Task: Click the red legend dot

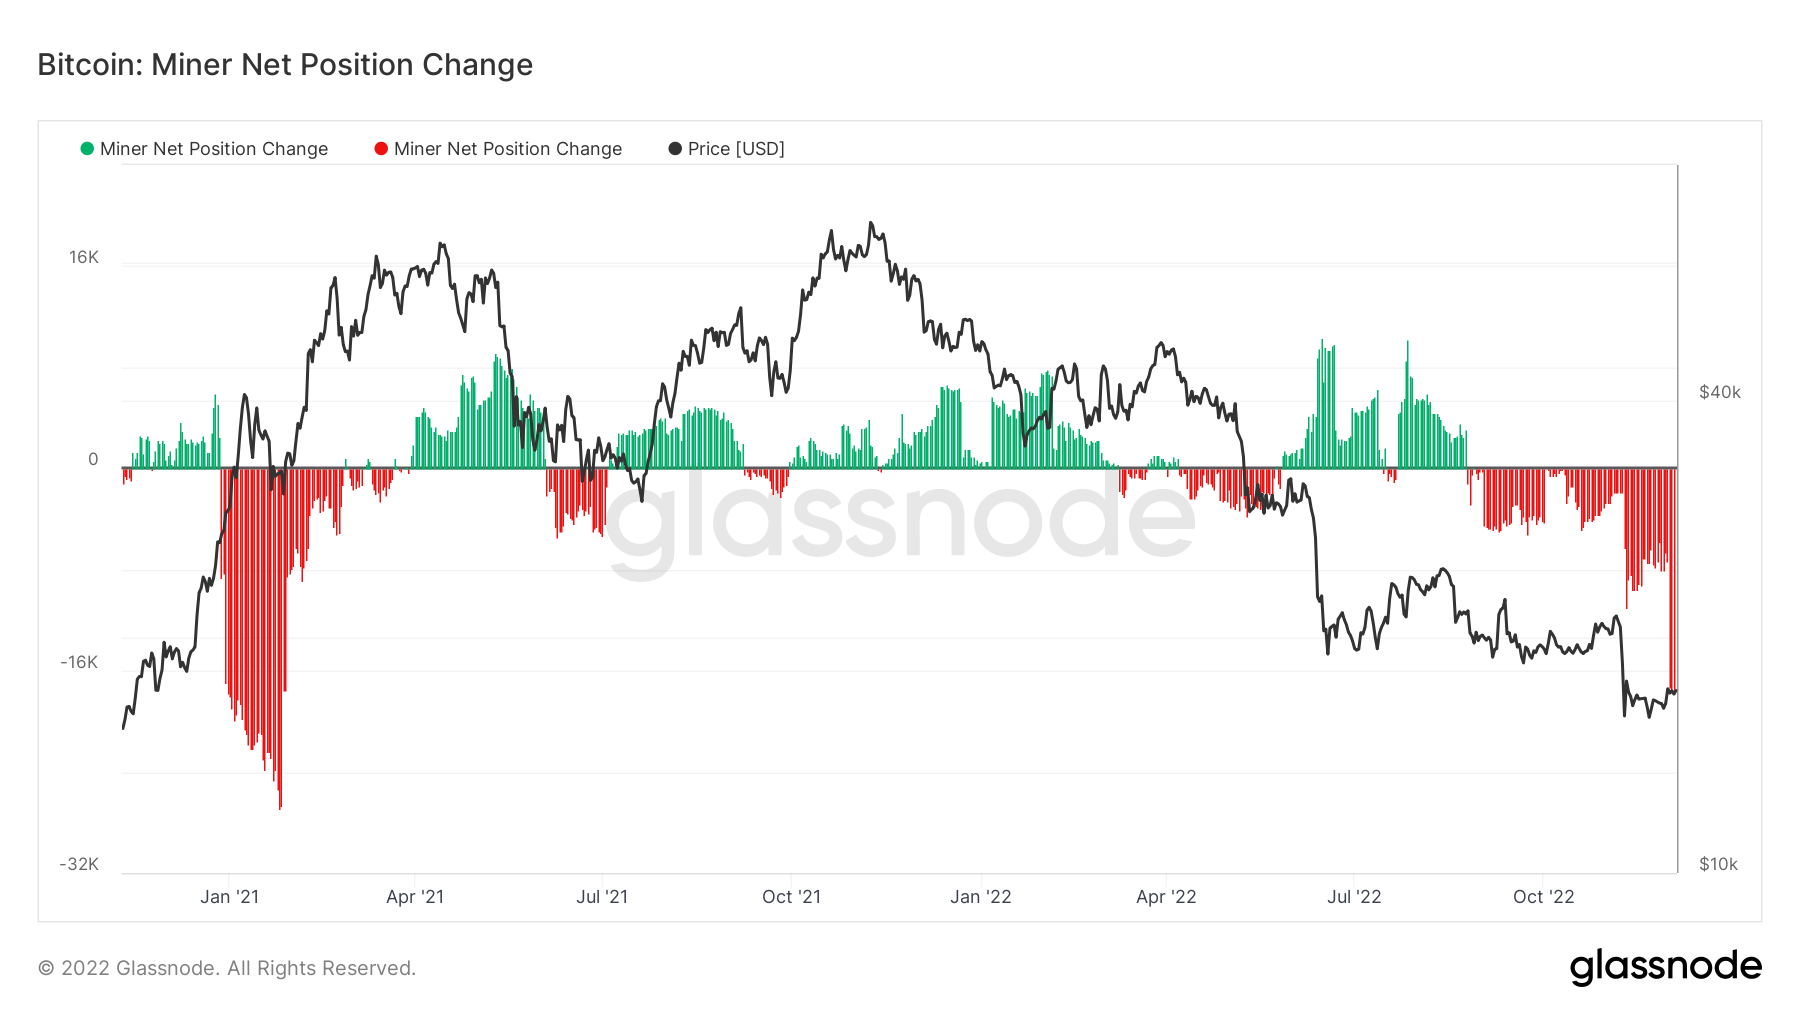Action: point(381,149)
